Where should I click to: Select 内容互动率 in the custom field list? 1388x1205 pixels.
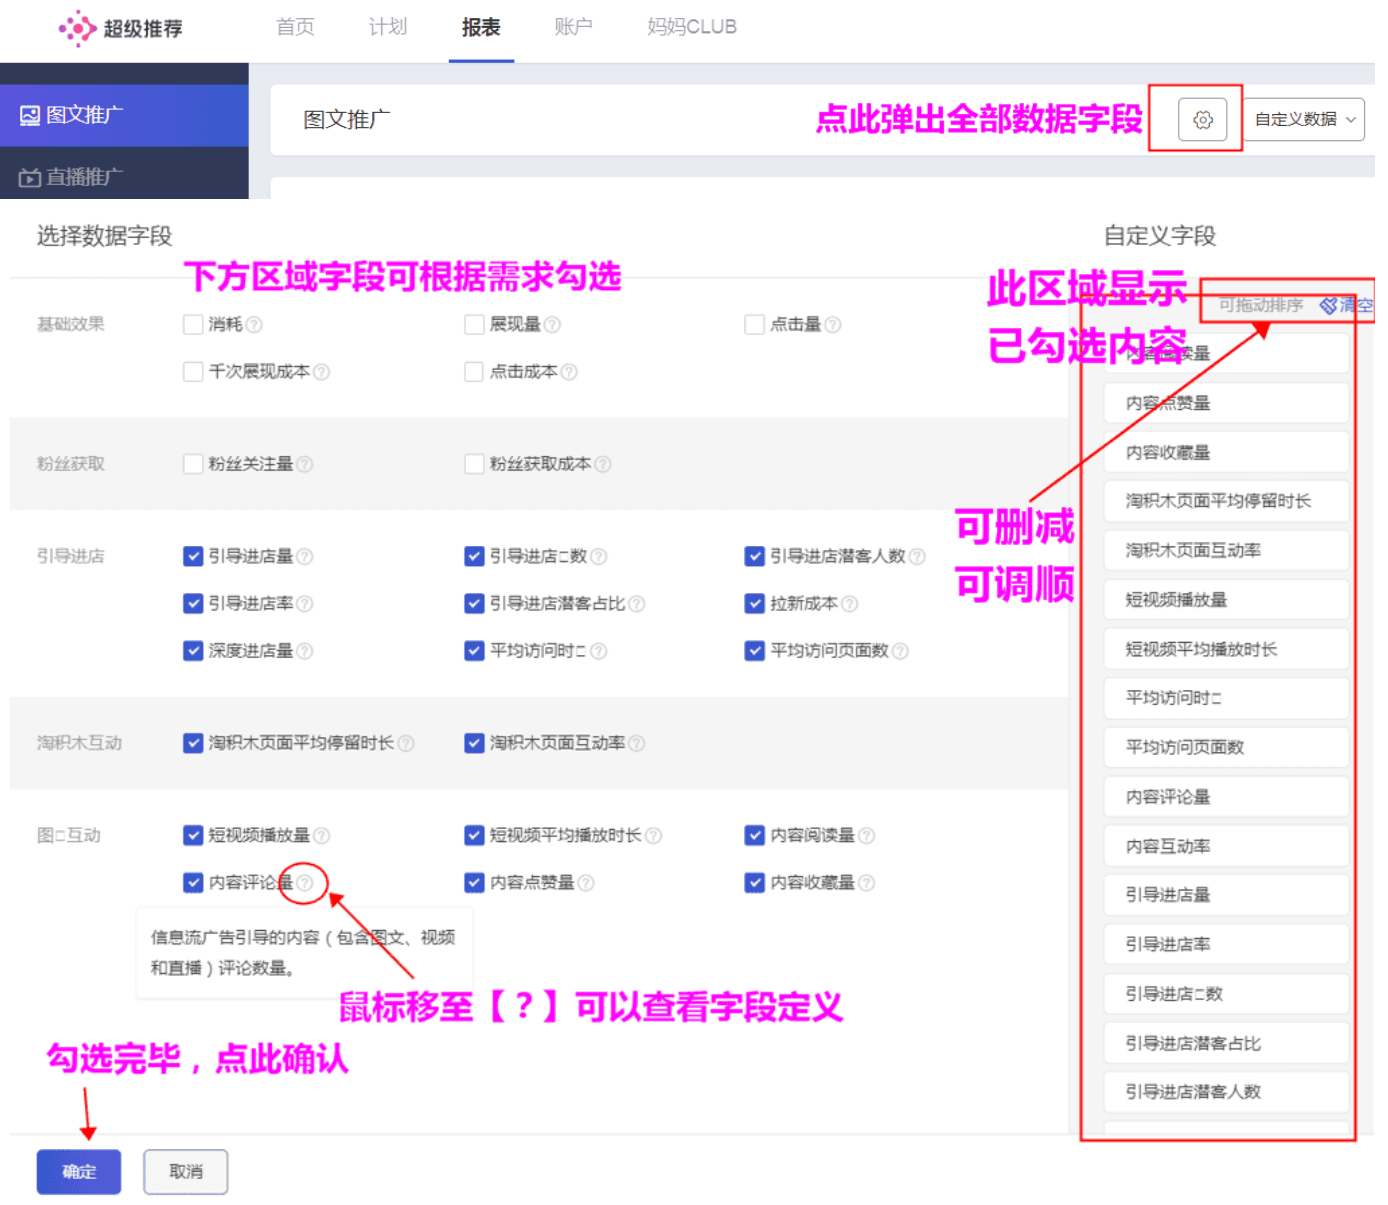[x=1225, y=845]
